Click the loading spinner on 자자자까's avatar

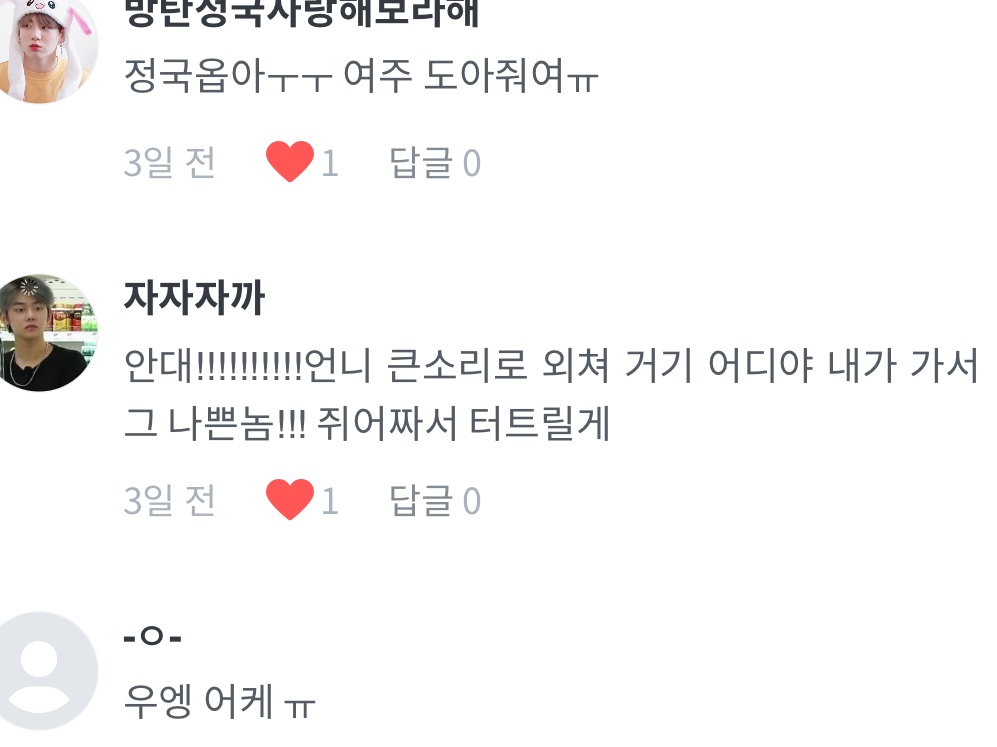[28, 287]
